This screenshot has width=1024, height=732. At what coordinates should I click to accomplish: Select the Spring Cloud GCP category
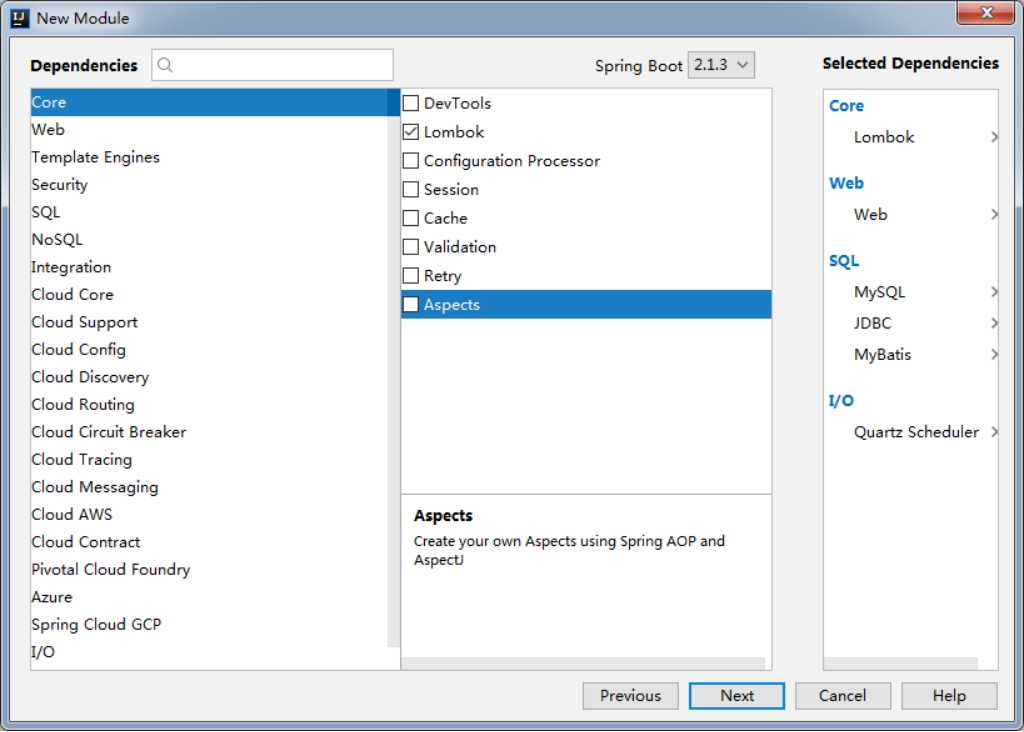click(209, 624)
